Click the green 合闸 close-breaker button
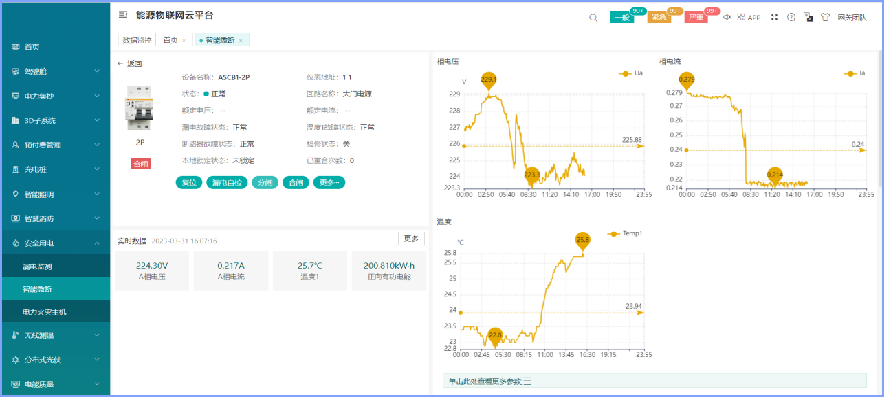884x397 pixels. tap(295, 183)
